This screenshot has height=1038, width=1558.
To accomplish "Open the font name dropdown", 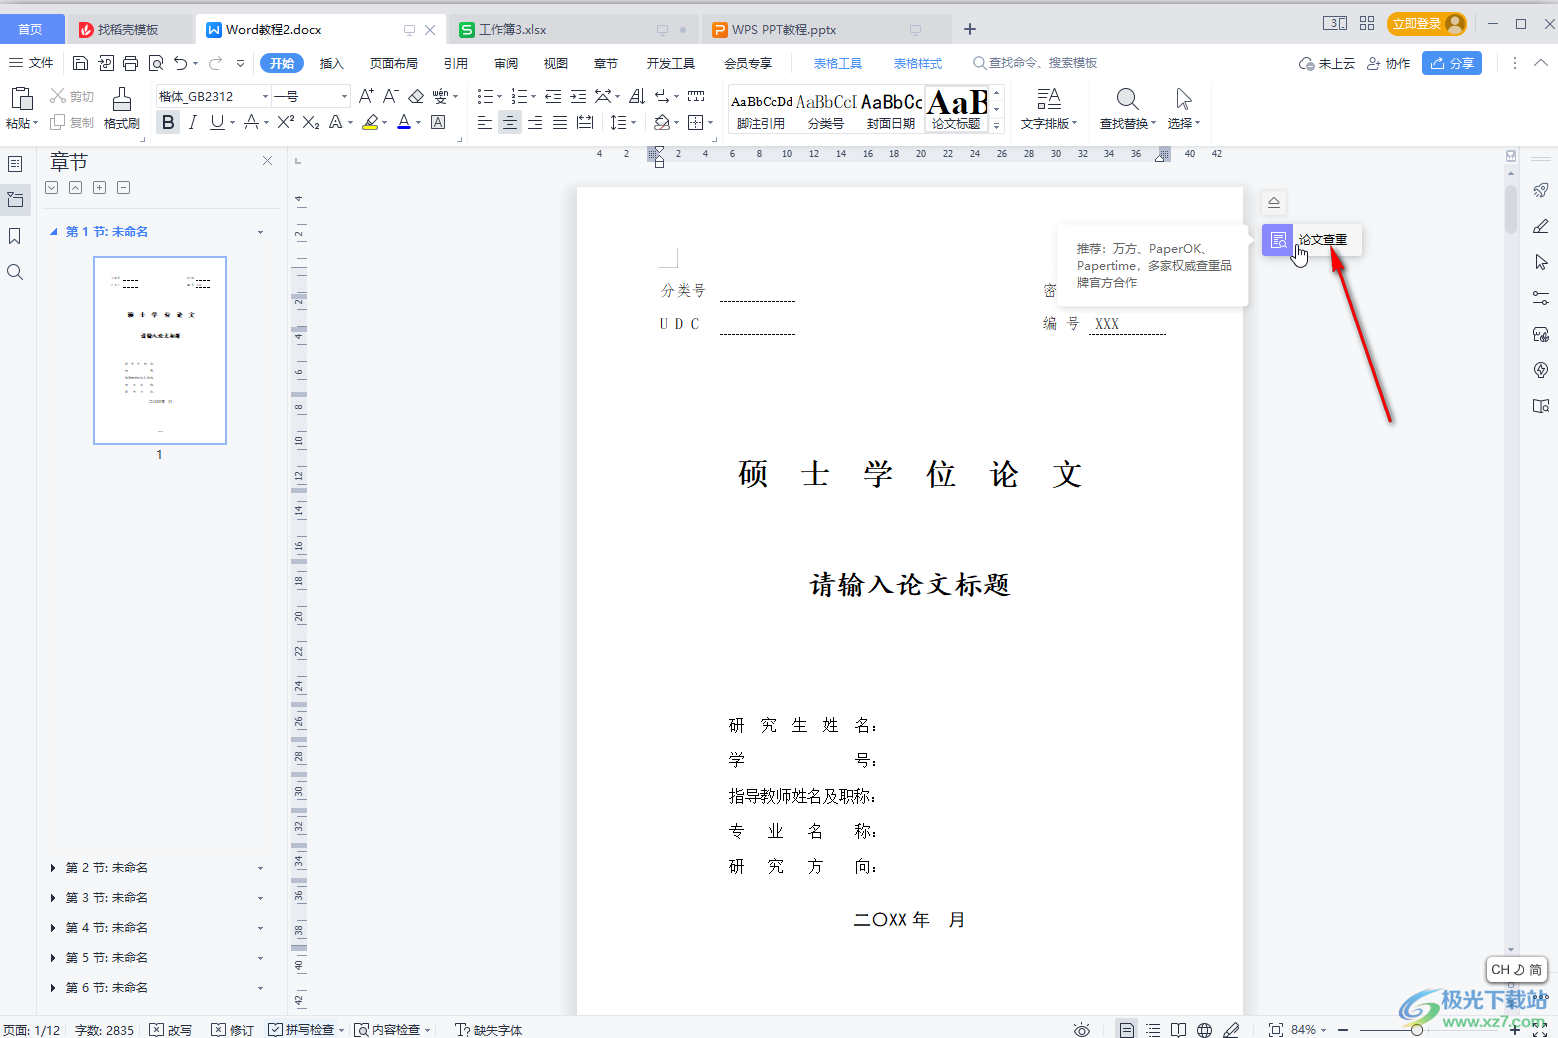I will [x=265, y=96].
